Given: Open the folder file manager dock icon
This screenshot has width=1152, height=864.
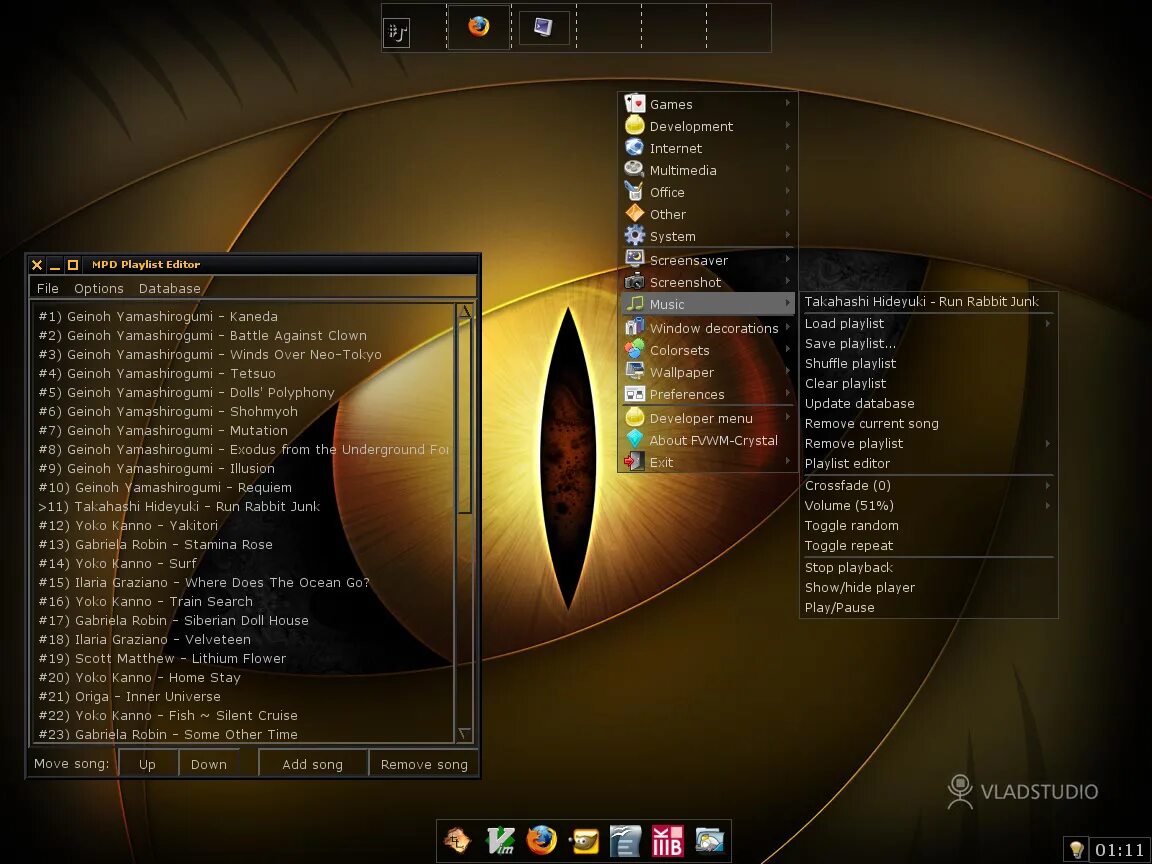Looking at the screenshot, I should tap(709, 840).
